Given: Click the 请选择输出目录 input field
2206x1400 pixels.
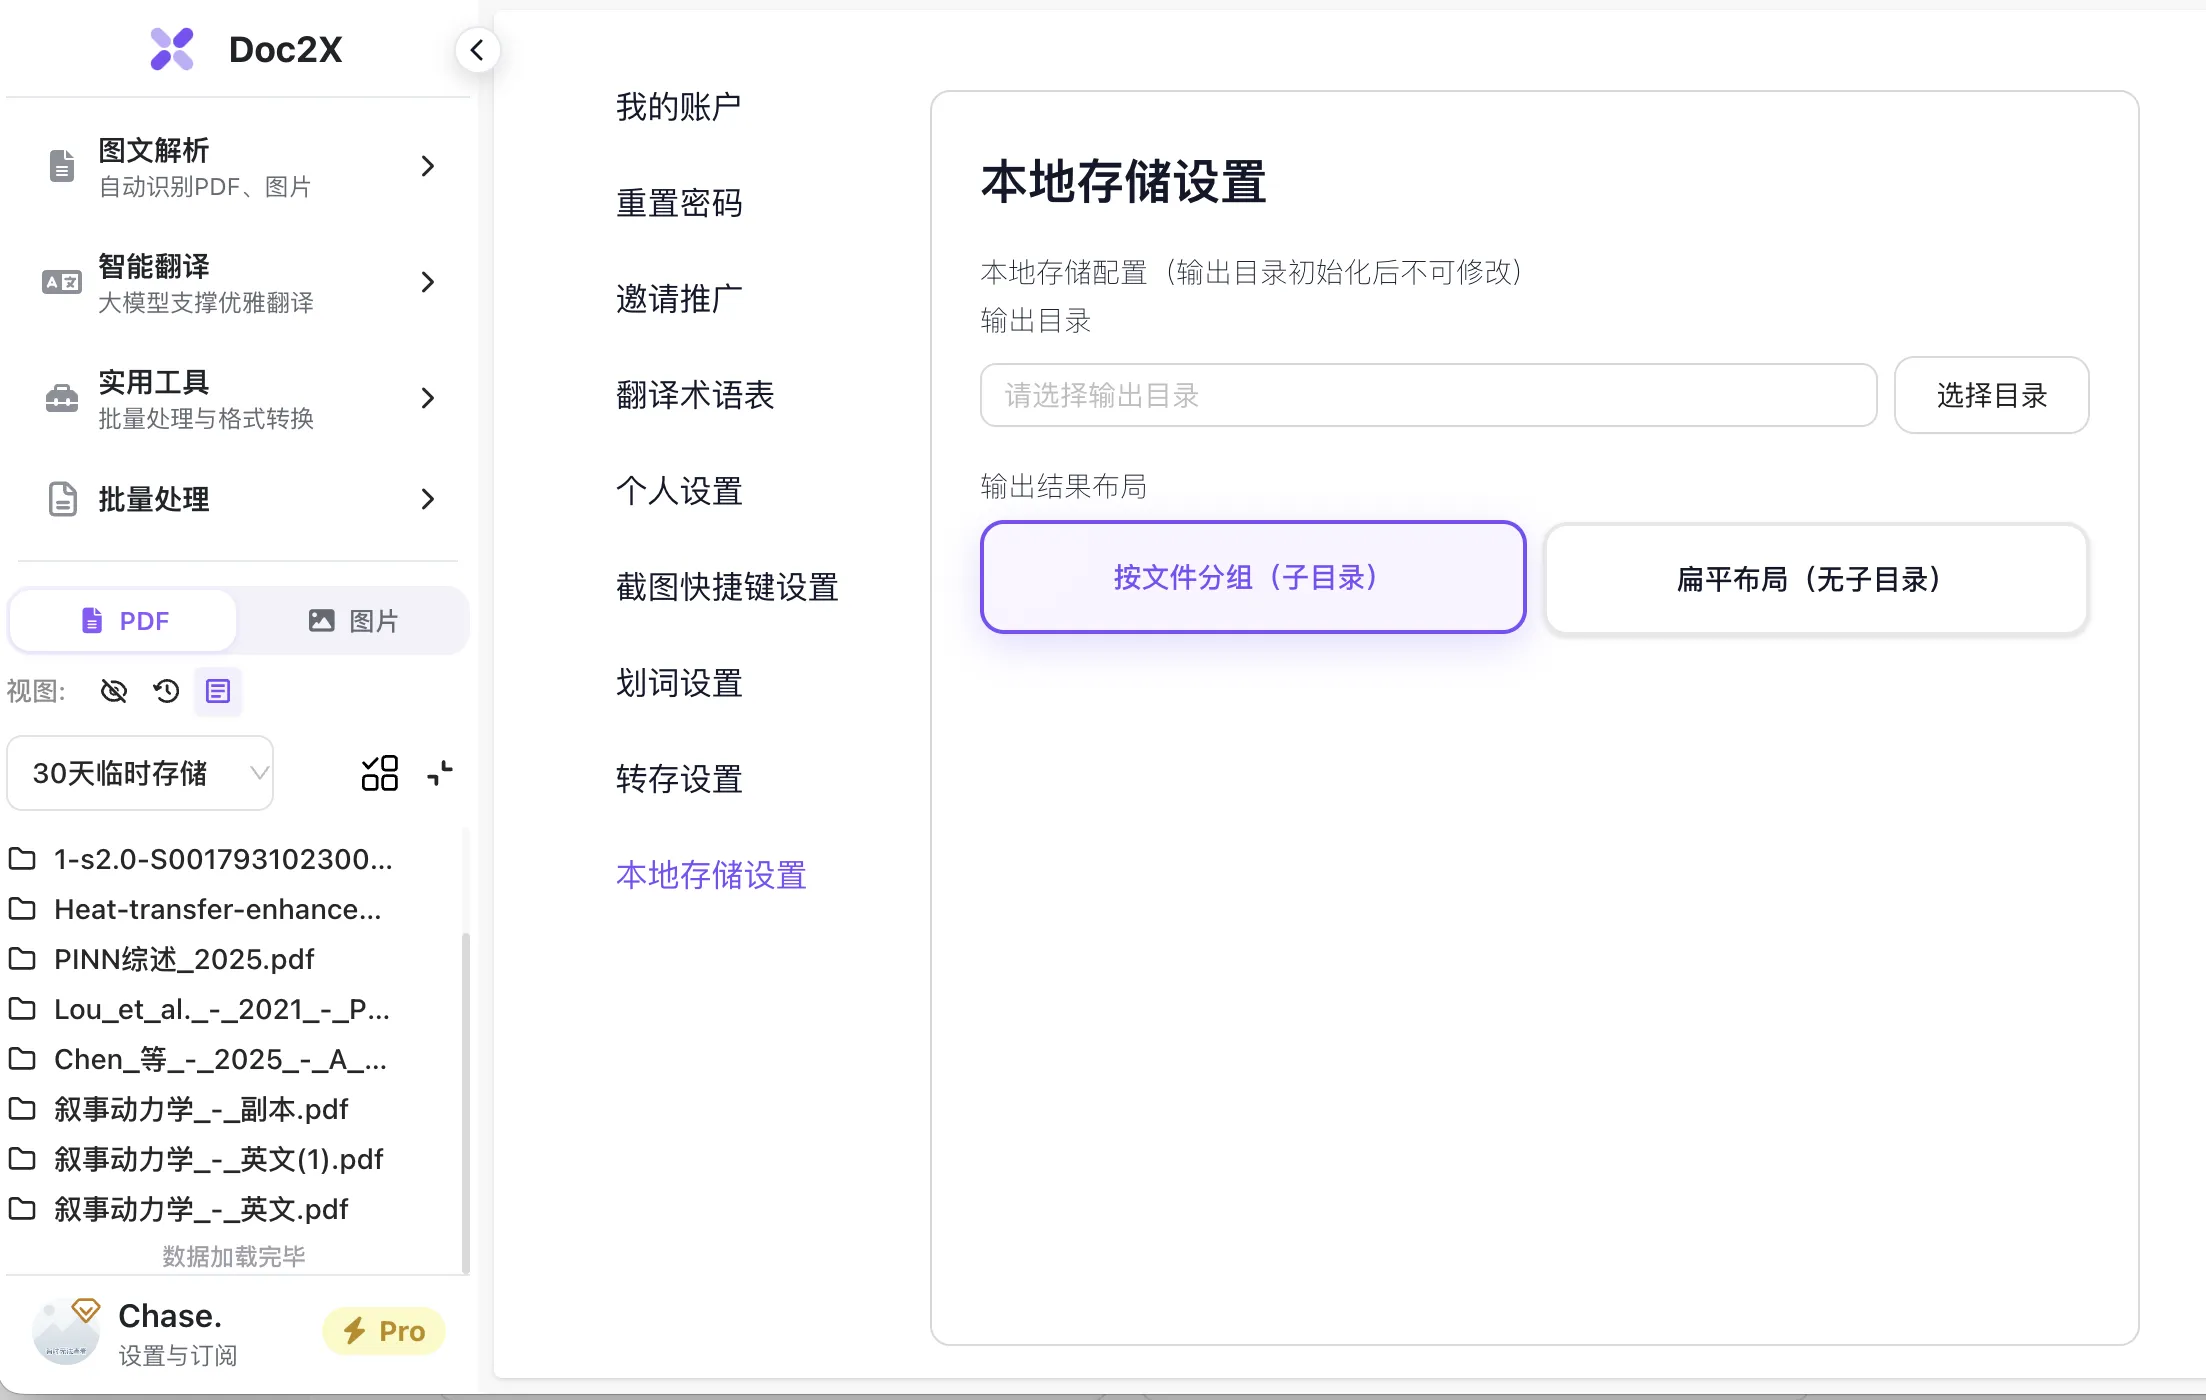Looking at the screenshot, I should coord(1428,395).
